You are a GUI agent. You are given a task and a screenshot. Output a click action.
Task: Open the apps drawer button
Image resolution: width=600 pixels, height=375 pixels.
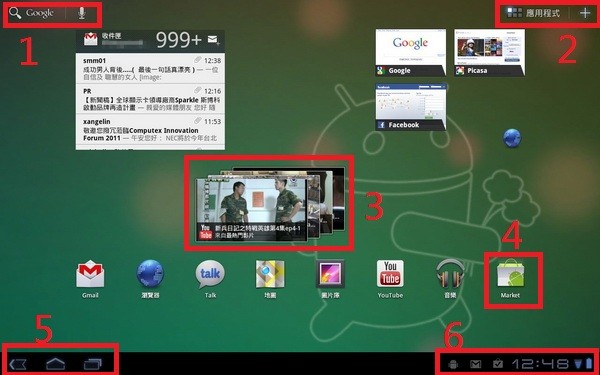pyautogui.click(x=533, y=13)
